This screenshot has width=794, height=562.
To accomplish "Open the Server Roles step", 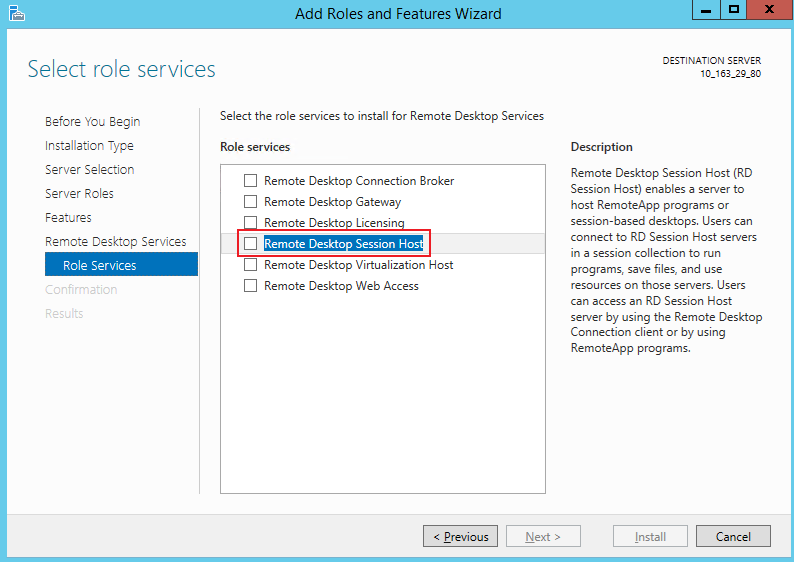I will pos(80,193).
